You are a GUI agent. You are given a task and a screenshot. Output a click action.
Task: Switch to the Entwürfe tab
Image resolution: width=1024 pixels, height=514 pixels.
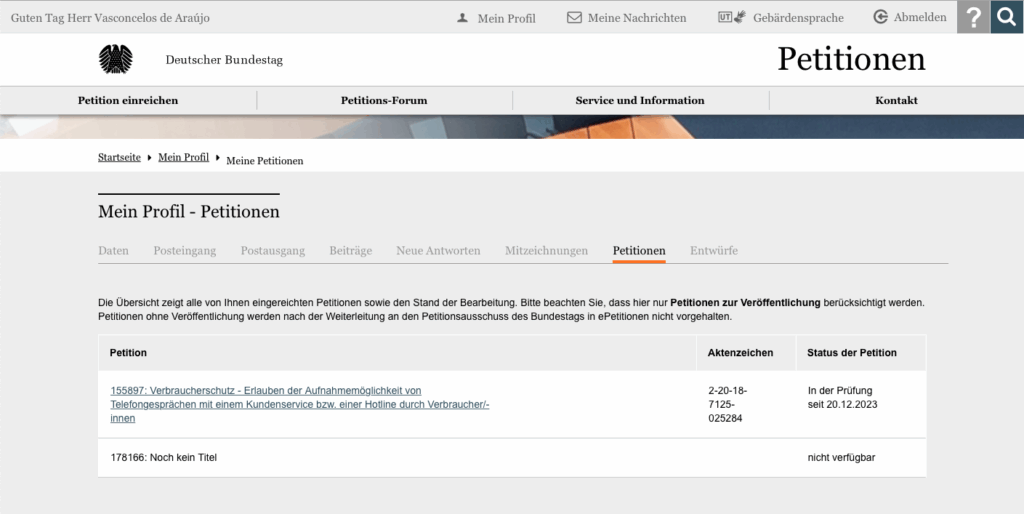tap(713, 251)
